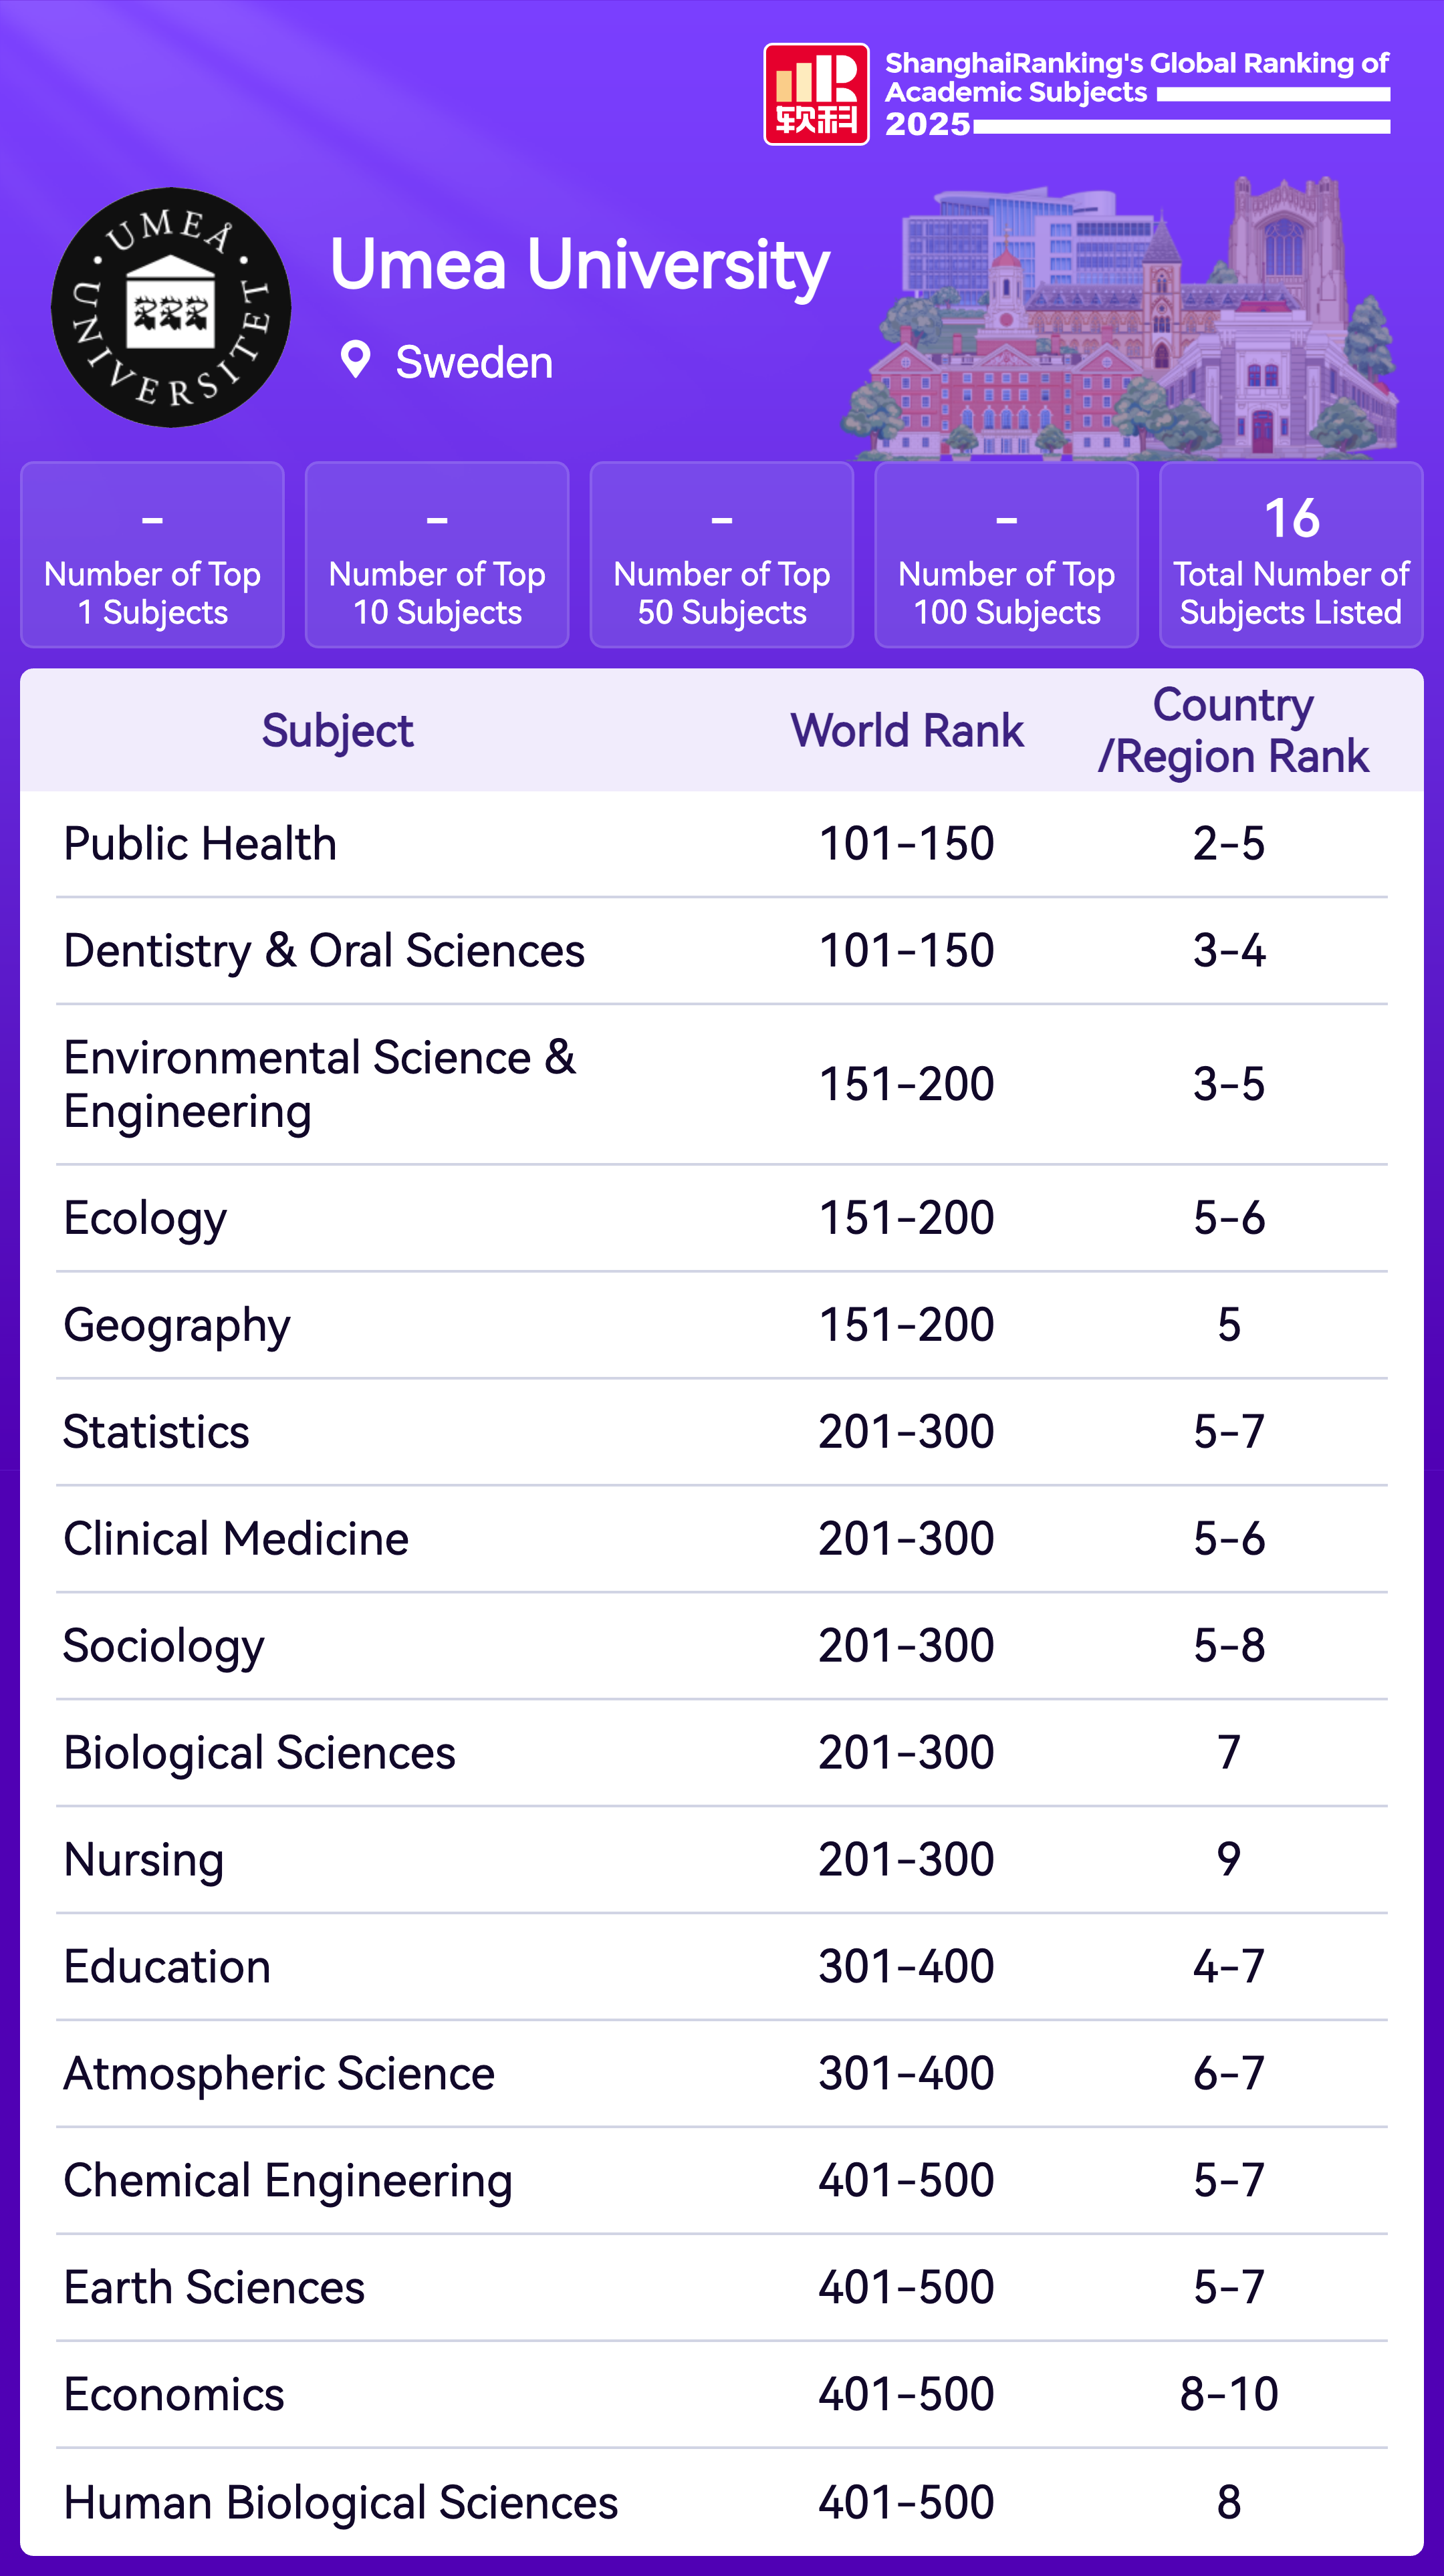Open the Dentistry & Oral Sciences subject
Image resolution: width=1444 pixels, height=2576 pixels.
(x=324, y=951)
